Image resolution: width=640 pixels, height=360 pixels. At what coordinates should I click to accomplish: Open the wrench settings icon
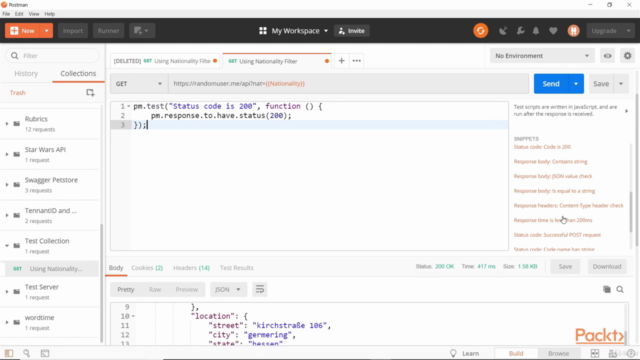(x=520, y=31)
